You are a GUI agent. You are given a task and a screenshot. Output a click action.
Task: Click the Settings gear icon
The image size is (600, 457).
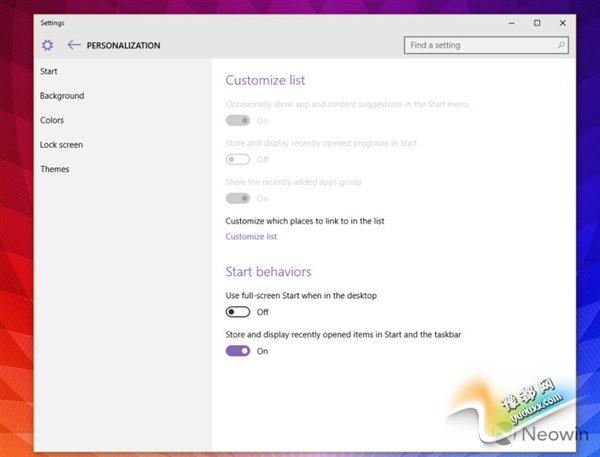[x=47, y=45]
